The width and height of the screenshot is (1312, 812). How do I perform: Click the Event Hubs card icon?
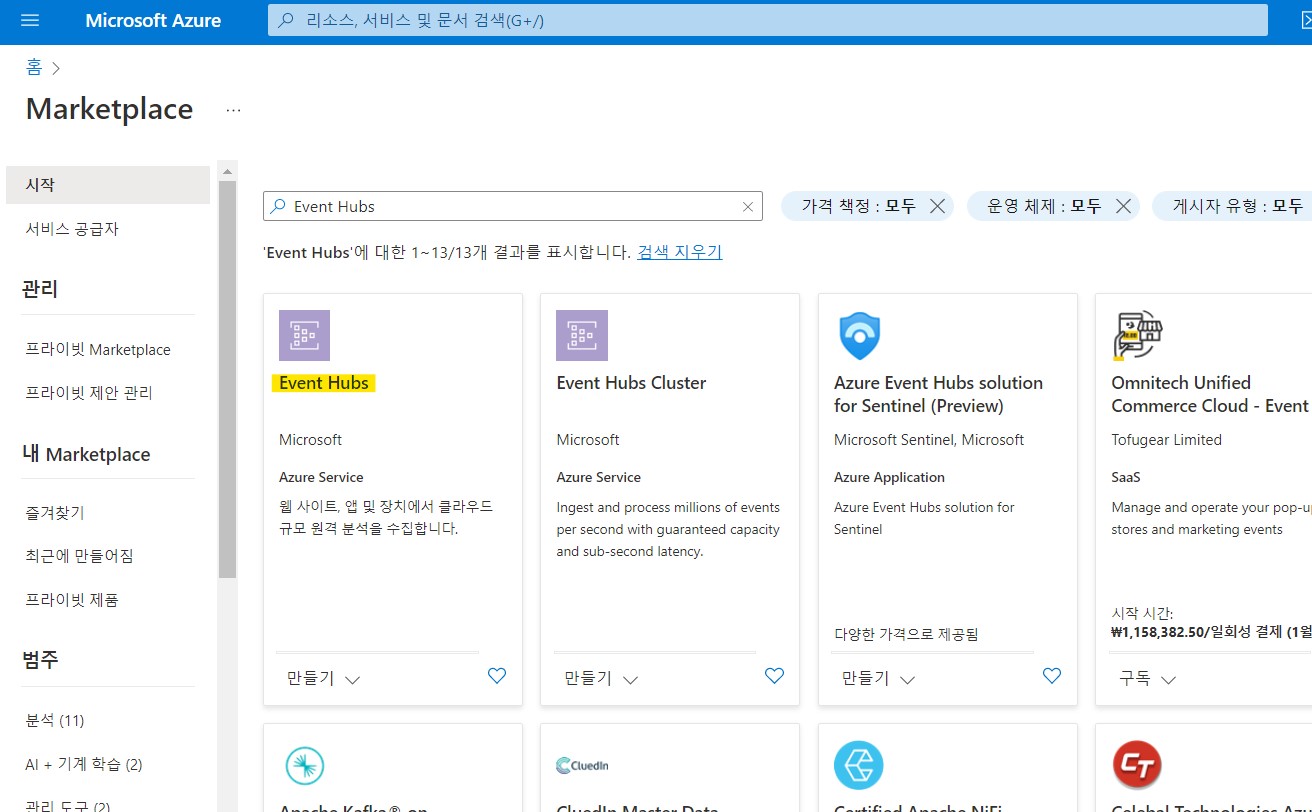tap(304, 335)
